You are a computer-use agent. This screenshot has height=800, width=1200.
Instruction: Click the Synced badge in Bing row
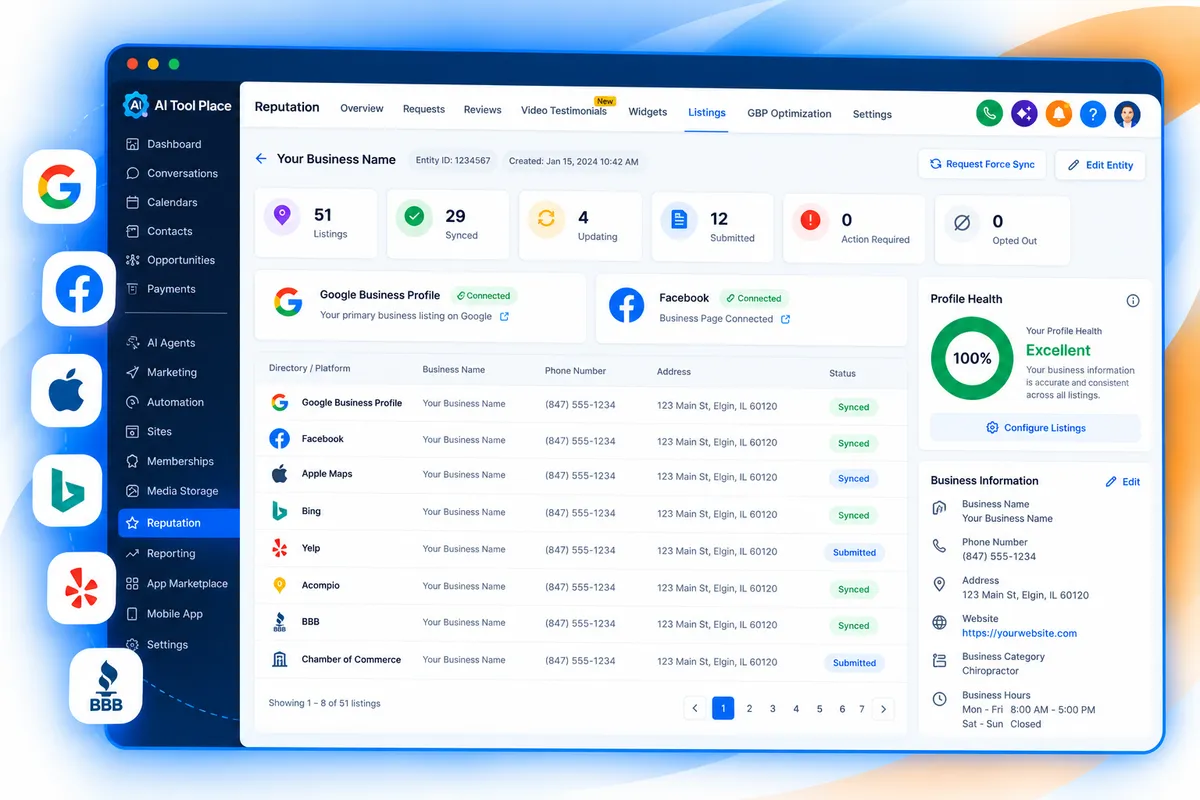click(854, 516)
